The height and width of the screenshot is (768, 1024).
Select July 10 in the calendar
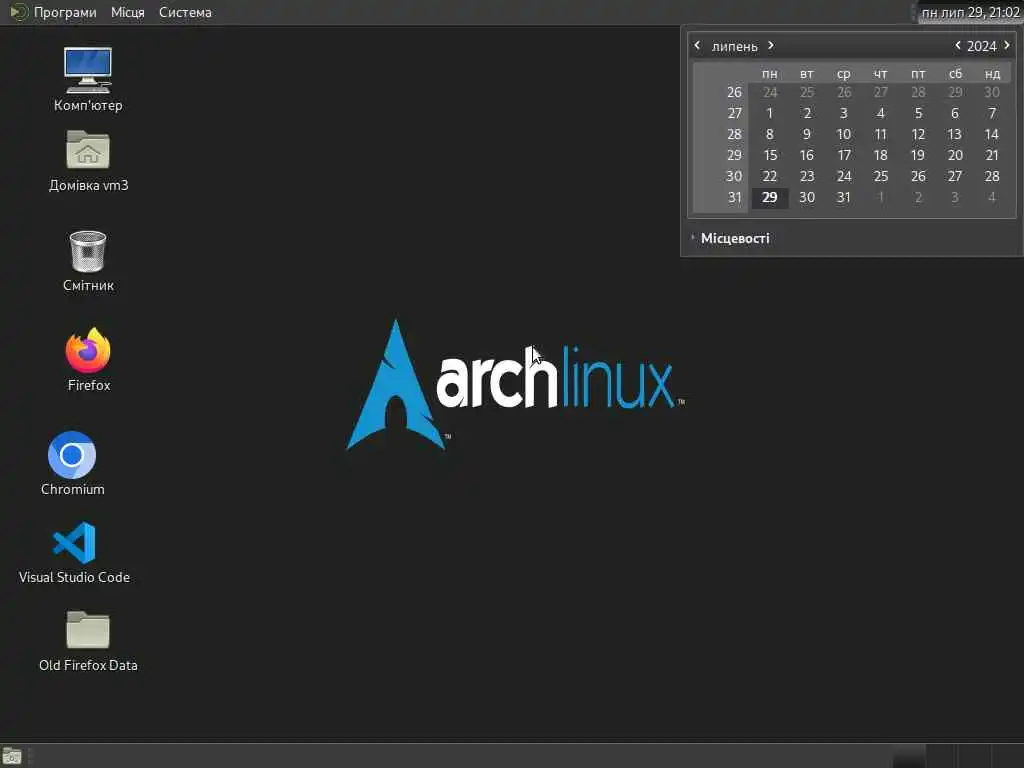pyautogui.click(x=844, y=134)
